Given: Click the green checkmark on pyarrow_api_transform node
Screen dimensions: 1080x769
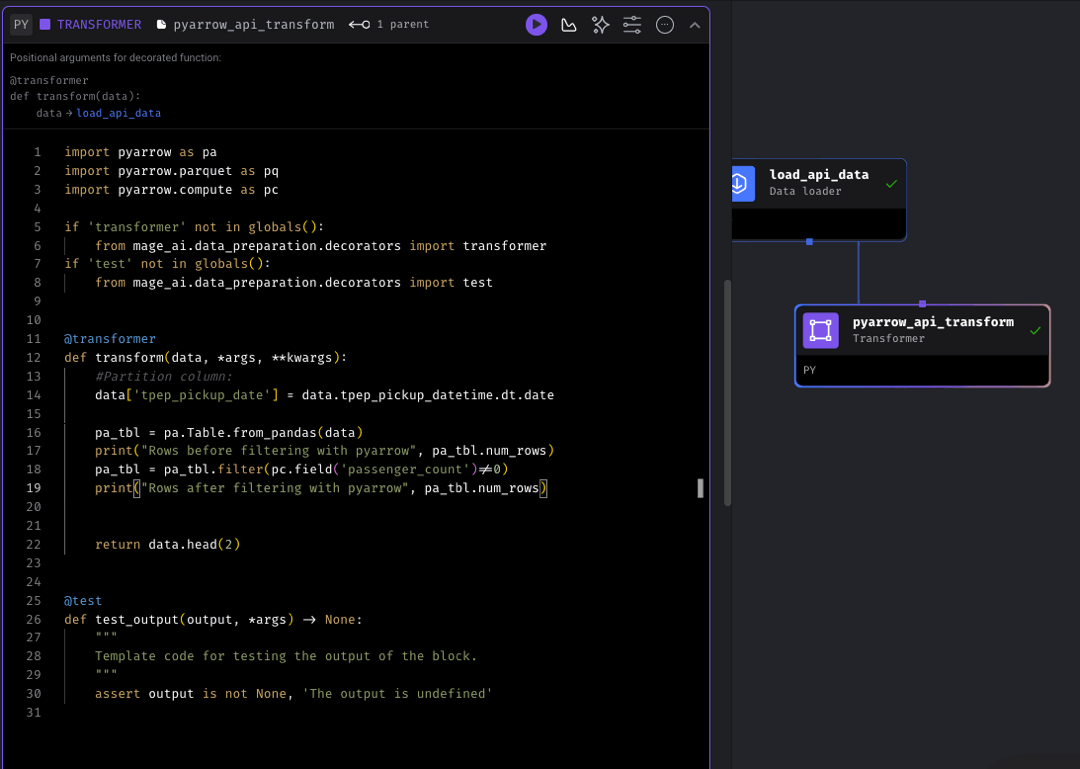Looking at the screenshot, I should click(x=1035, y=331).
